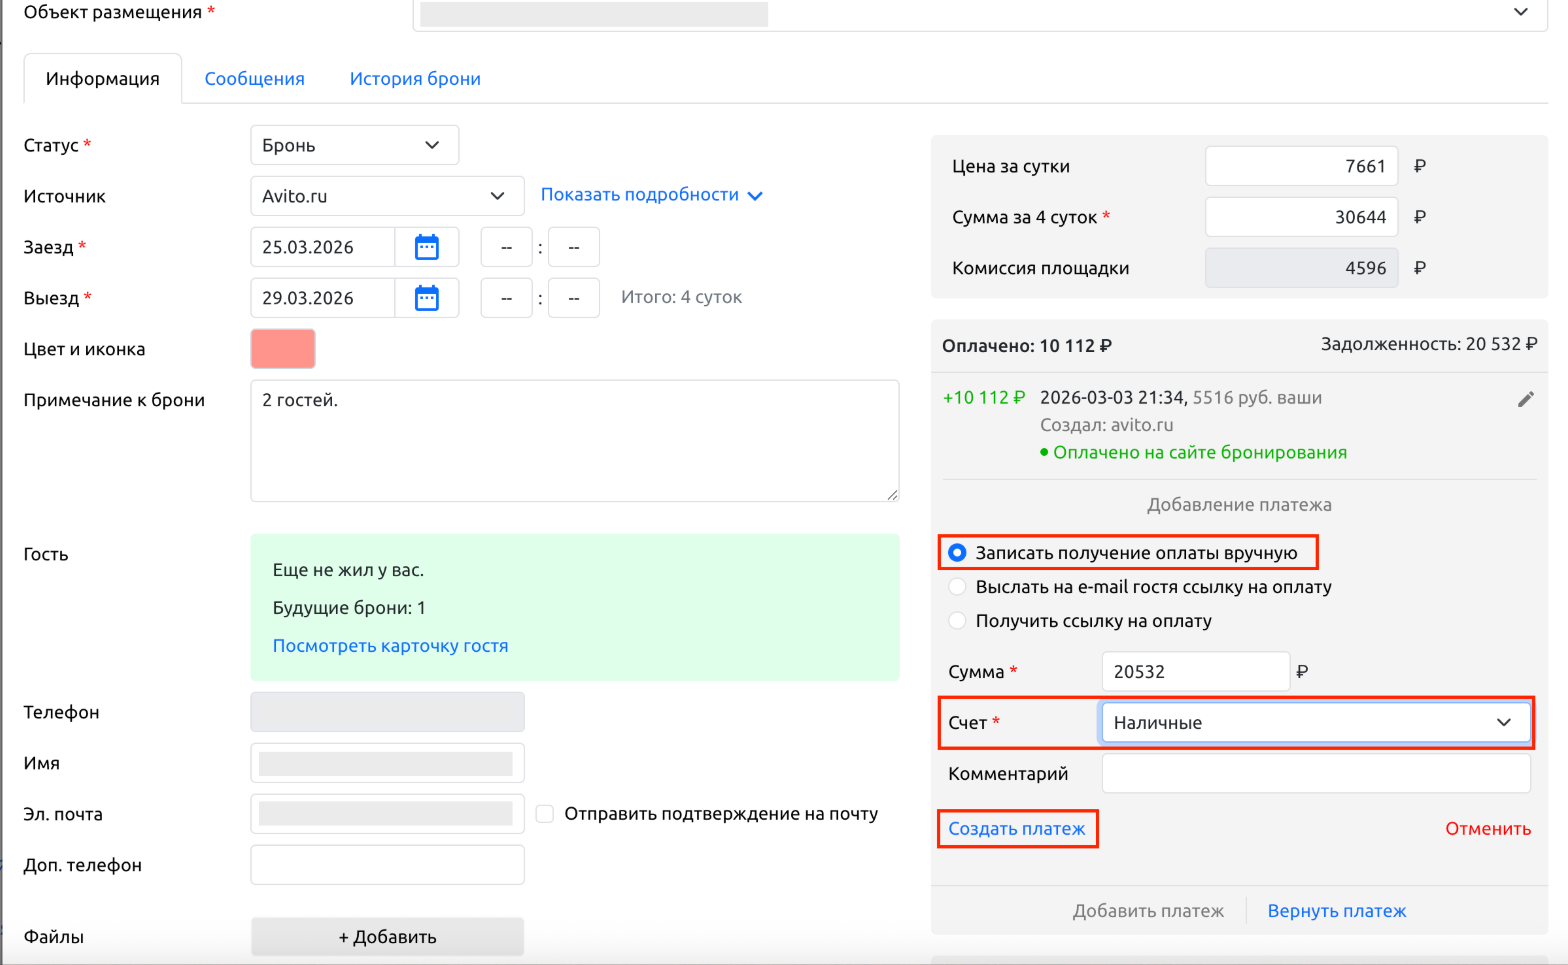
Task: Cancel payment creation with Отменить
Action: pyautogui.click(x=1488, y=829)
